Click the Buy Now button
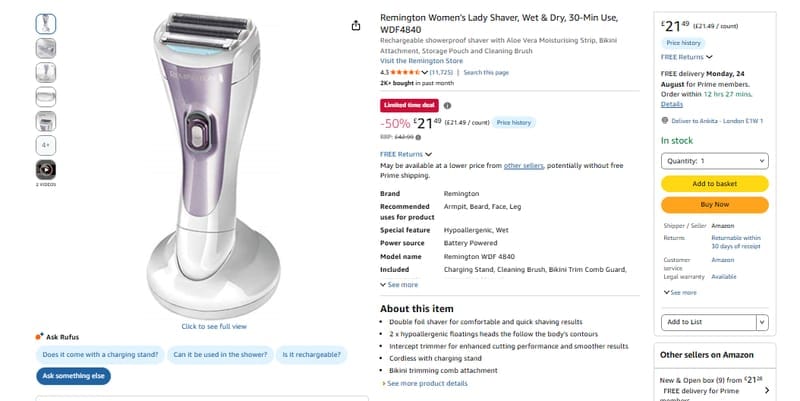 pos(715,205)
